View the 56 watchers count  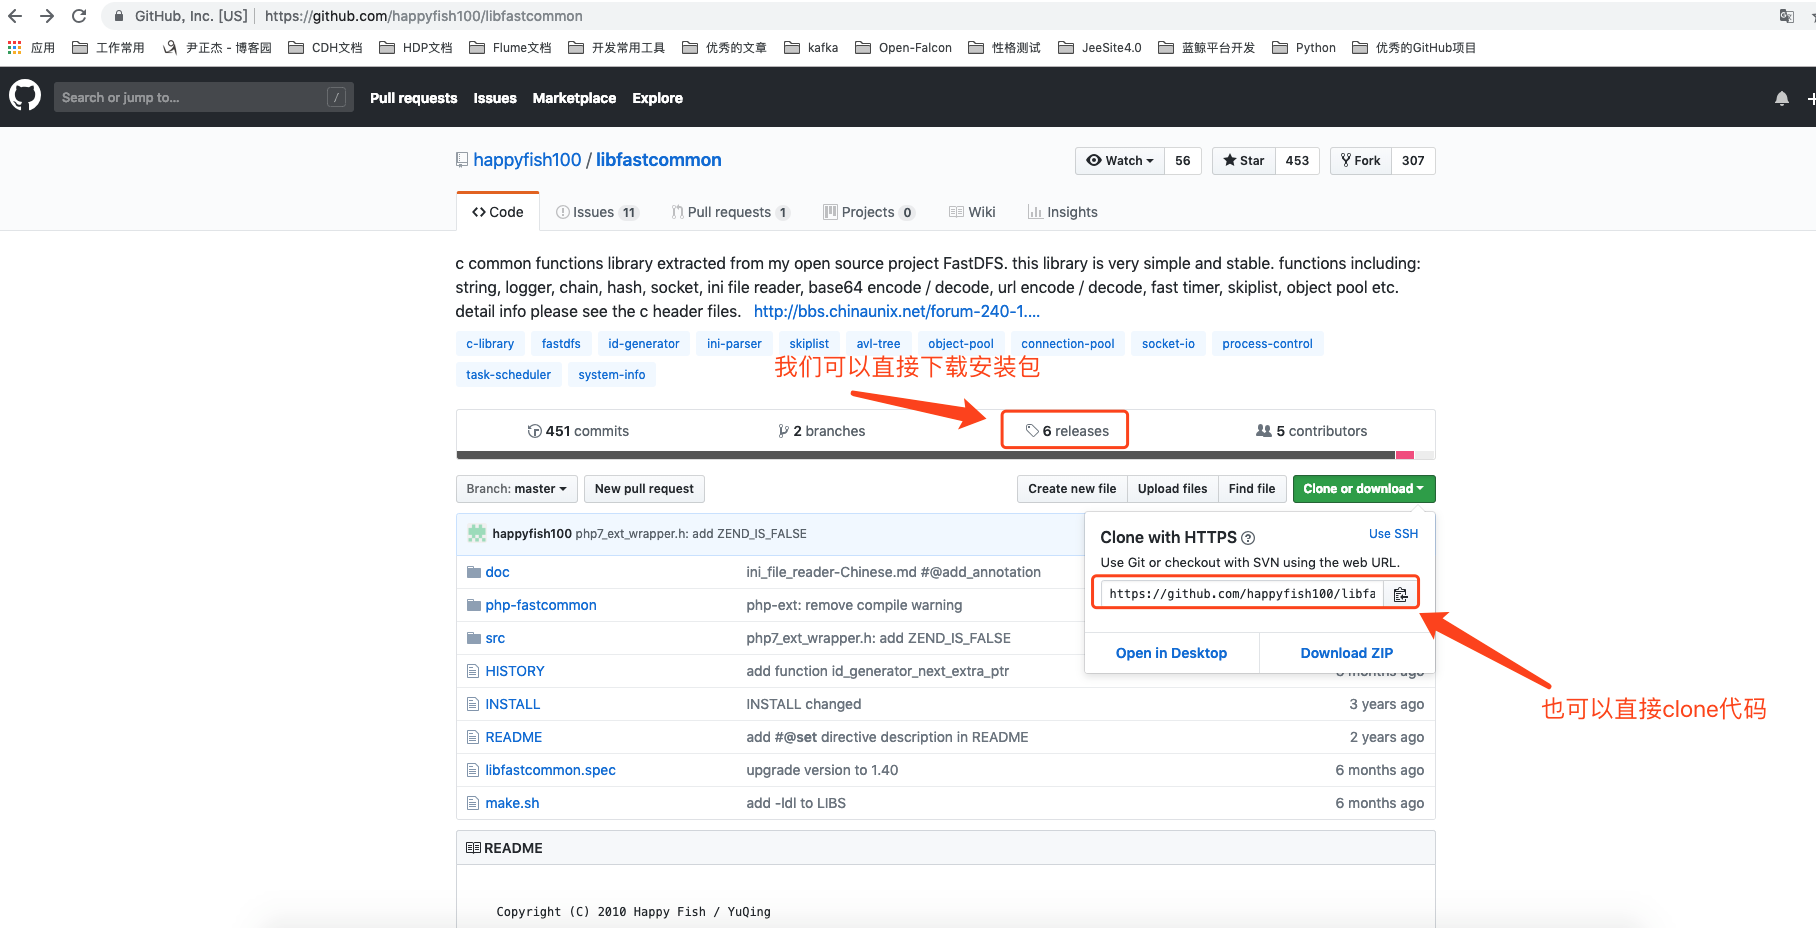point(1183,160)
